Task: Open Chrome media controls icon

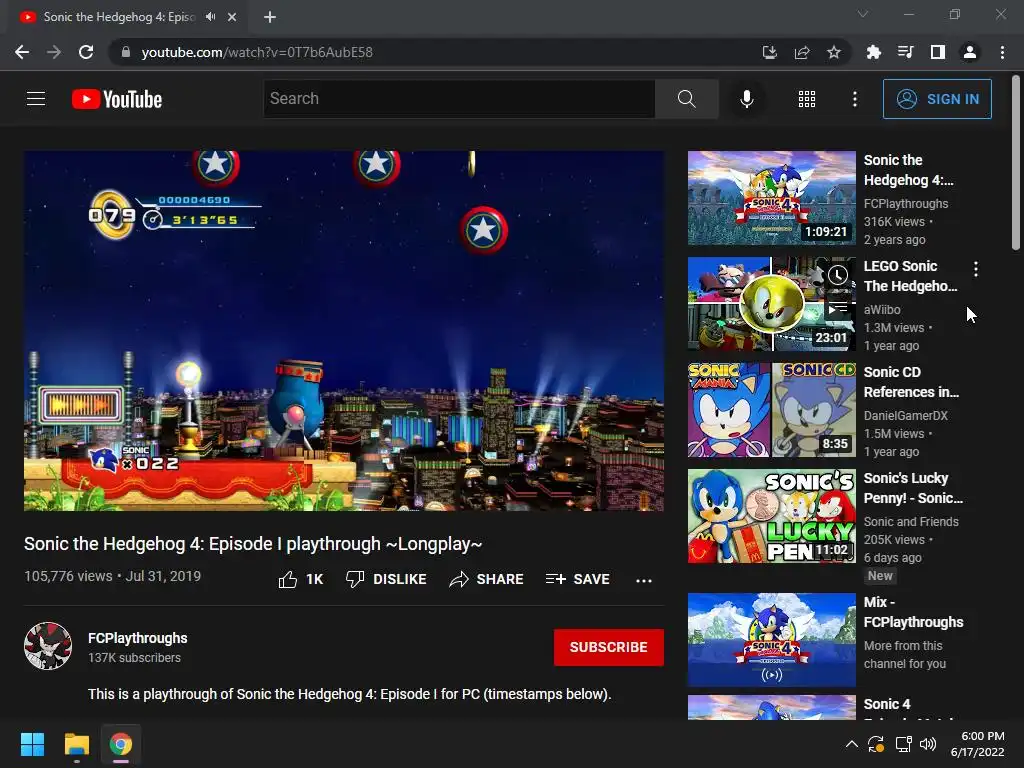Action: coord(905,52)
